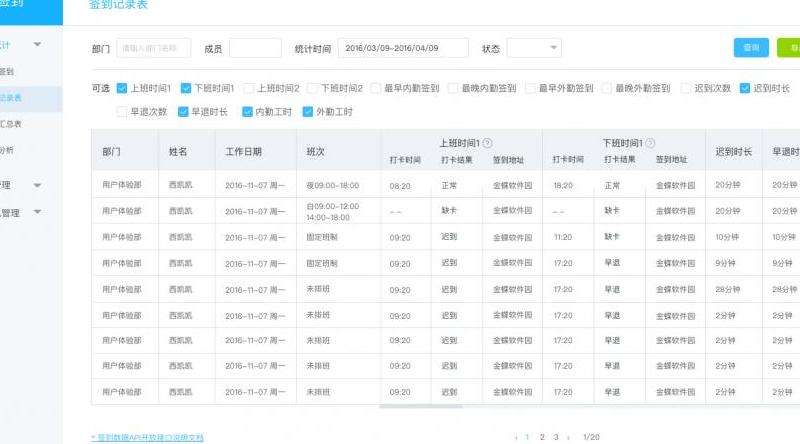Click the help icon beside 上班时间1
The width and height of the screenshot is (800, 444).
point(487,143)
